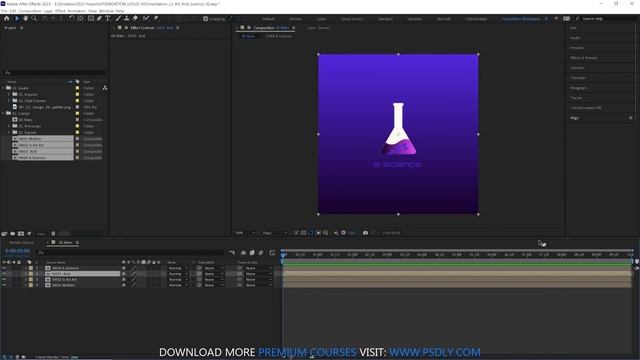The width and height of the screenshot is (640, 360).
Task: Select the Rectangle shape tool
Action: (91, 18)
